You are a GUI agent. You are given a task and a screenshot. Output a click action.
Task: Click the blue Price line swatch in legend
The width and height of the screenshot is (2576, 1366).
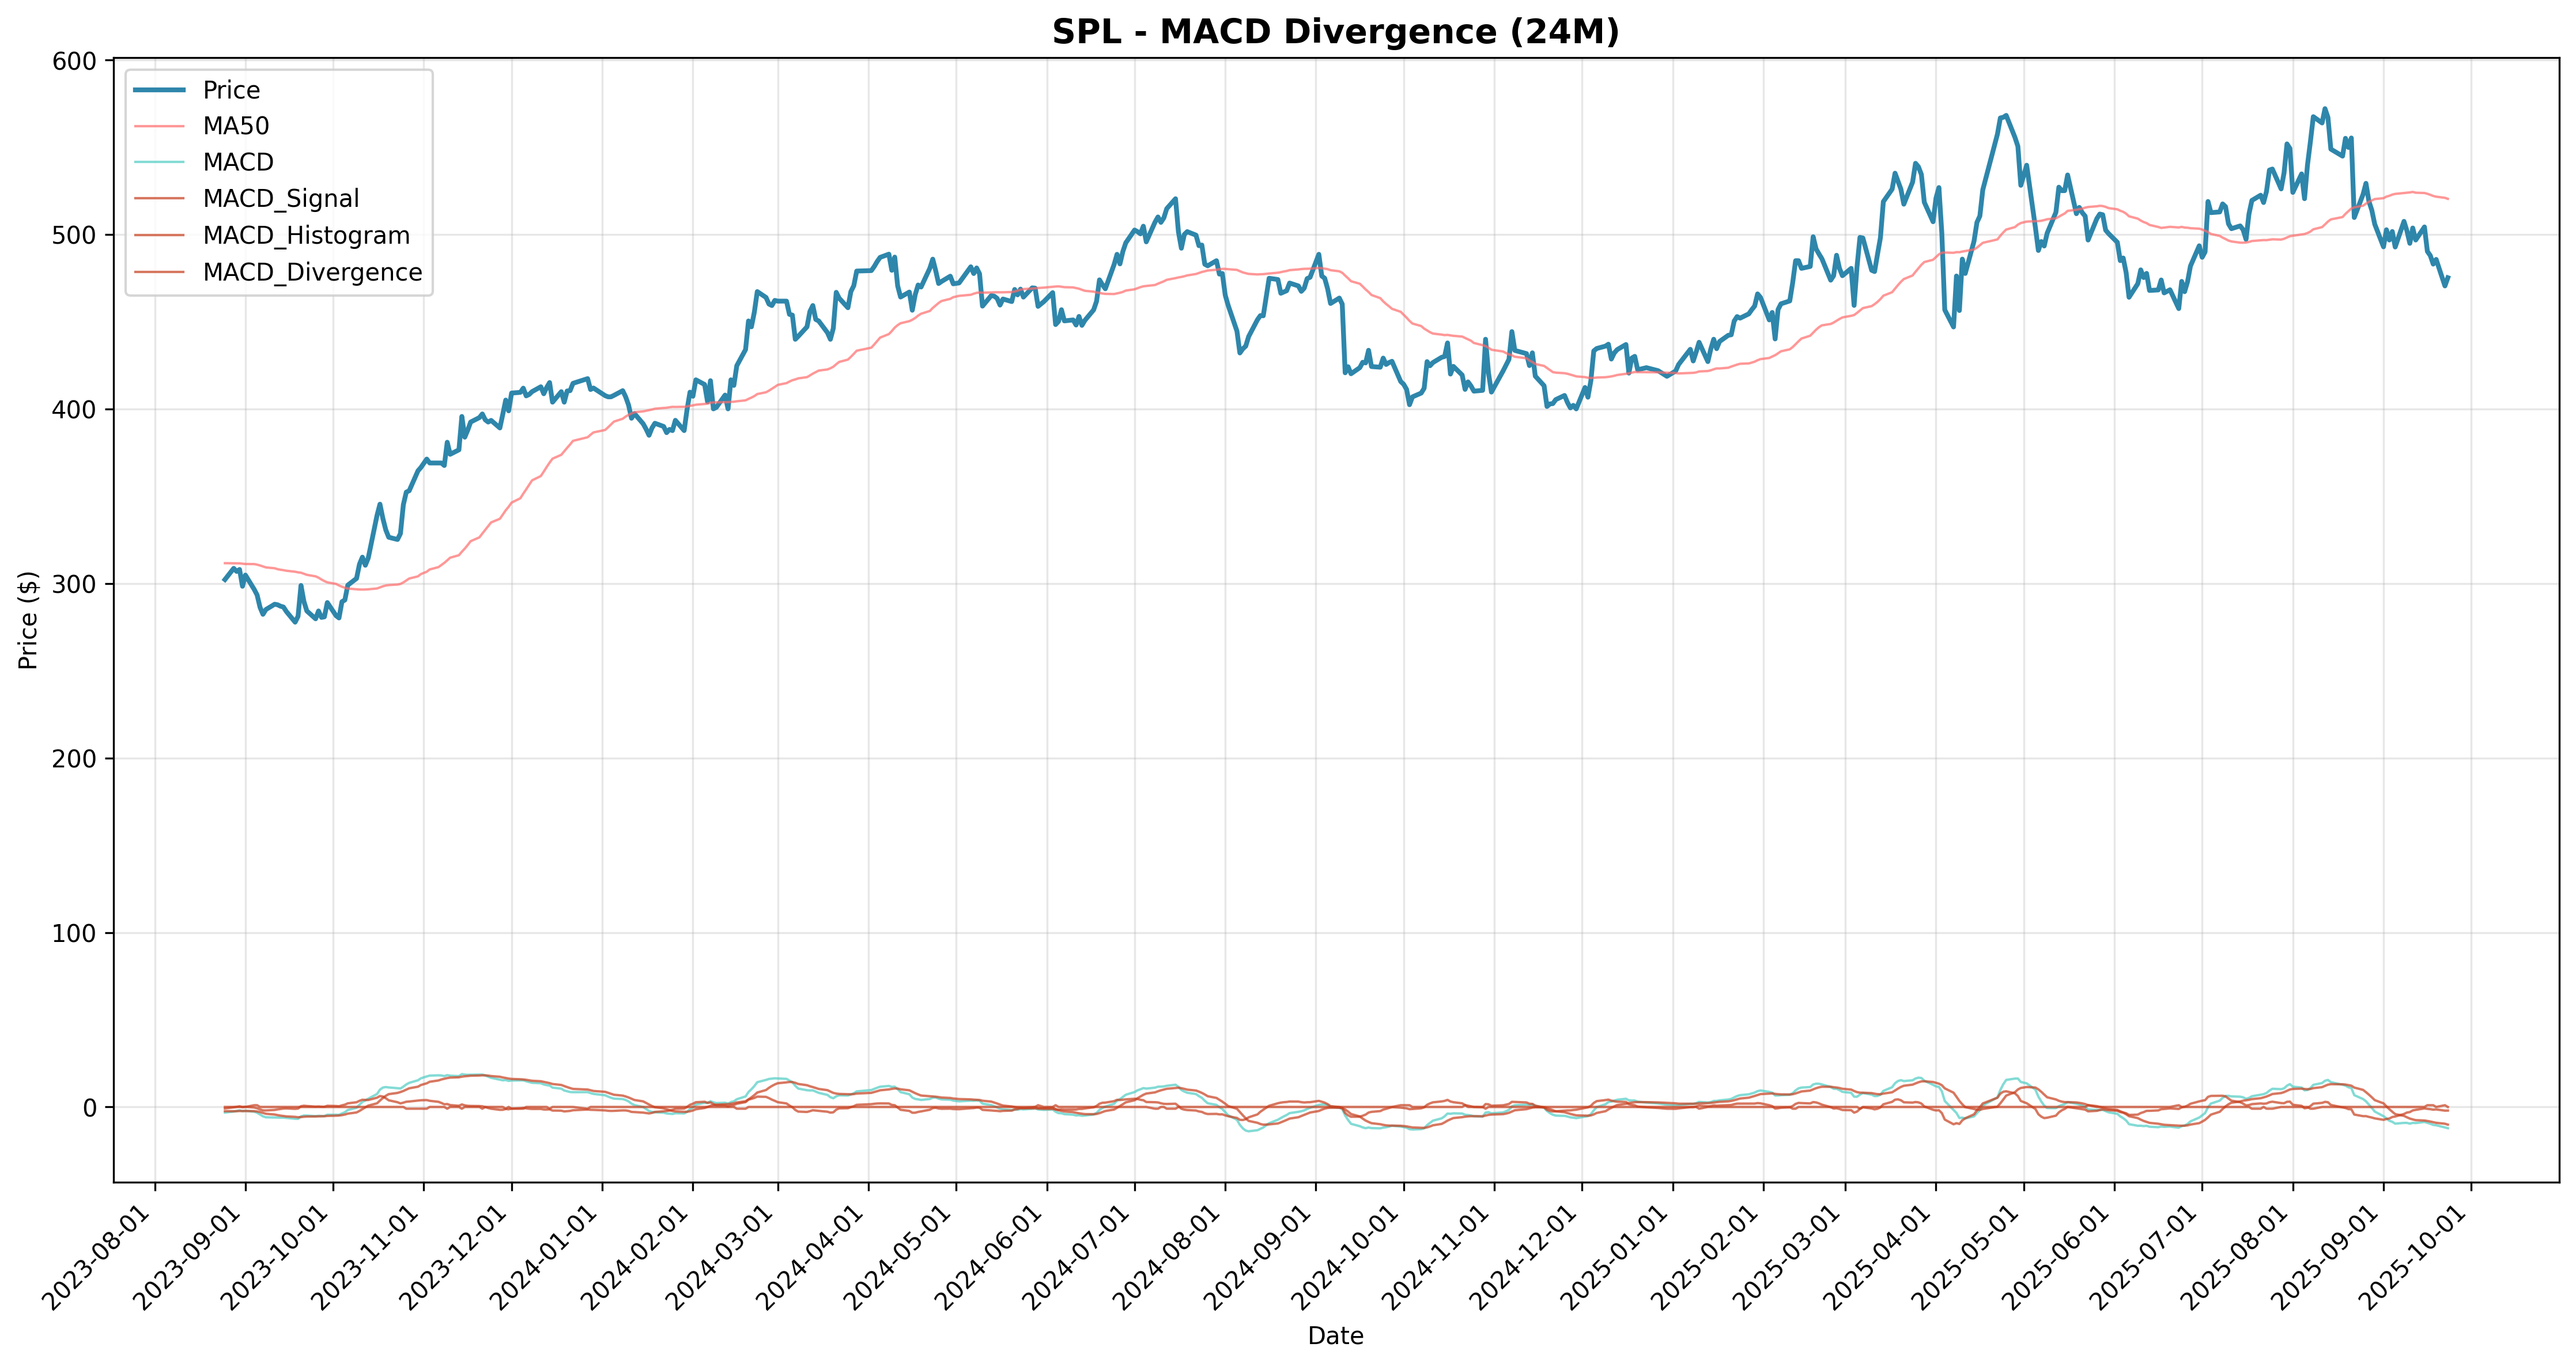click(x=160, y=90)
